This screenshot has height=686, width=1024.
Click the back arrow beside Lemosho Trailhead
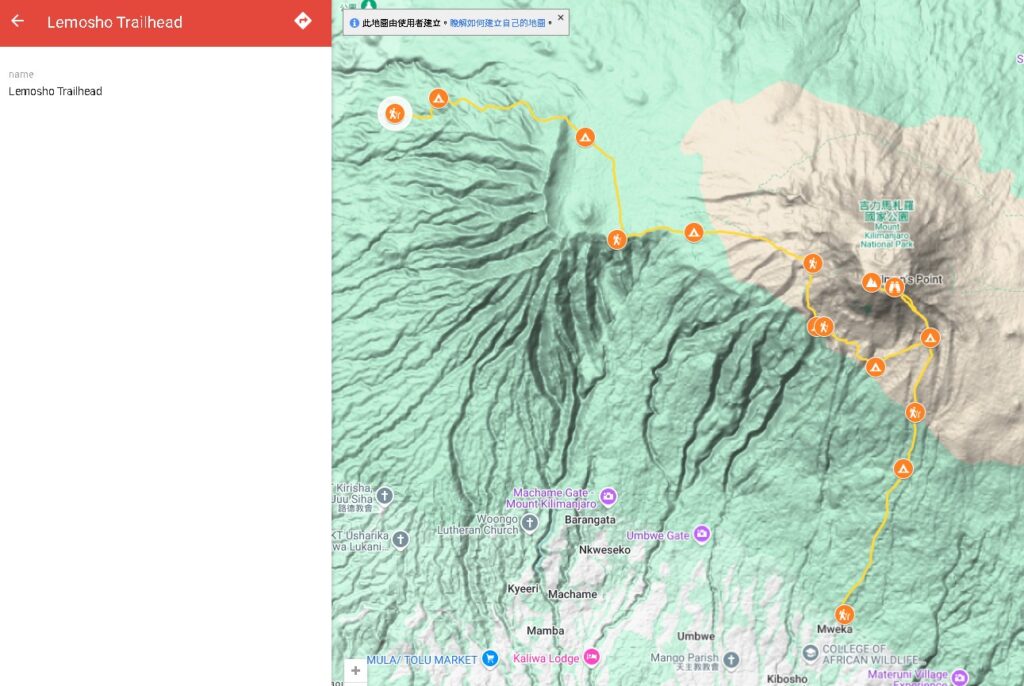click(18, 21)
